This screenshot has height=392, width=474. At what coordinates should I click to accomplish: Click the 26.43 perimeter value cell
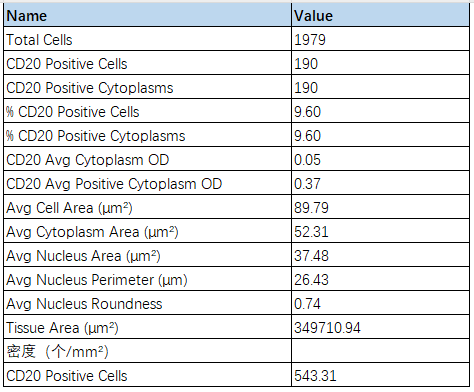pyautogui.click(x=380, y=279)
